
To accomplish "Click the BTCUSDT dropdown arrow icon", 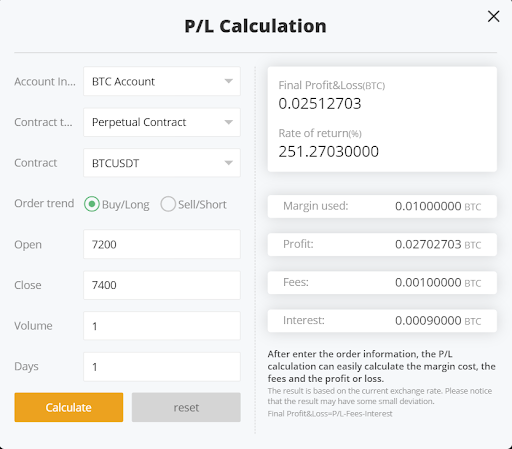I will pos(228,163).
